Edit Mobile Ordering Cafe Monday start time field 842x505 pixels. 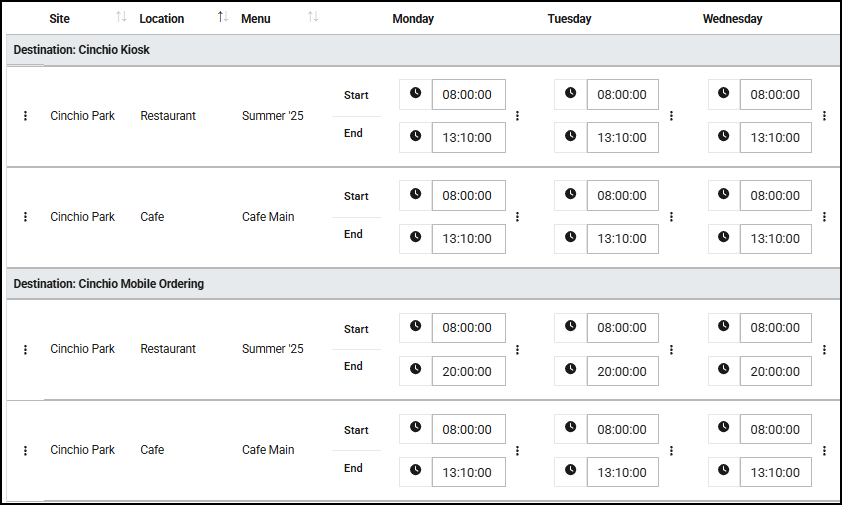(x=469, y=429)
